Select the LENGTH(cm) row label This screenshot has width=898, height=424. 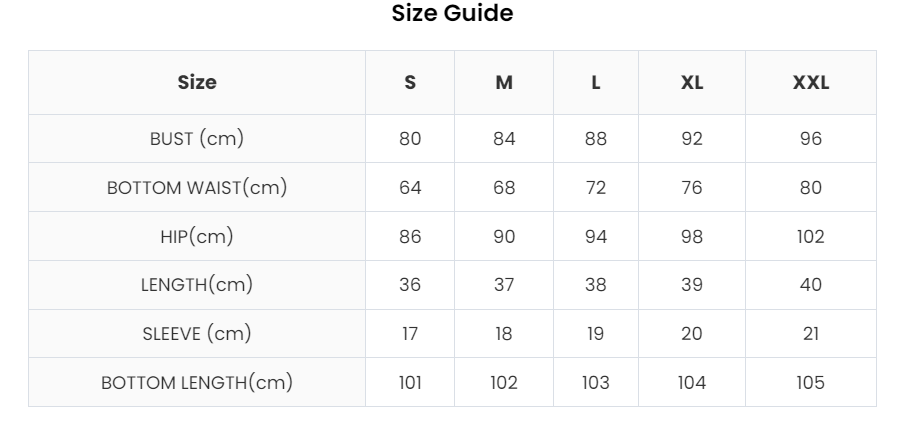(x=197, y=285)
